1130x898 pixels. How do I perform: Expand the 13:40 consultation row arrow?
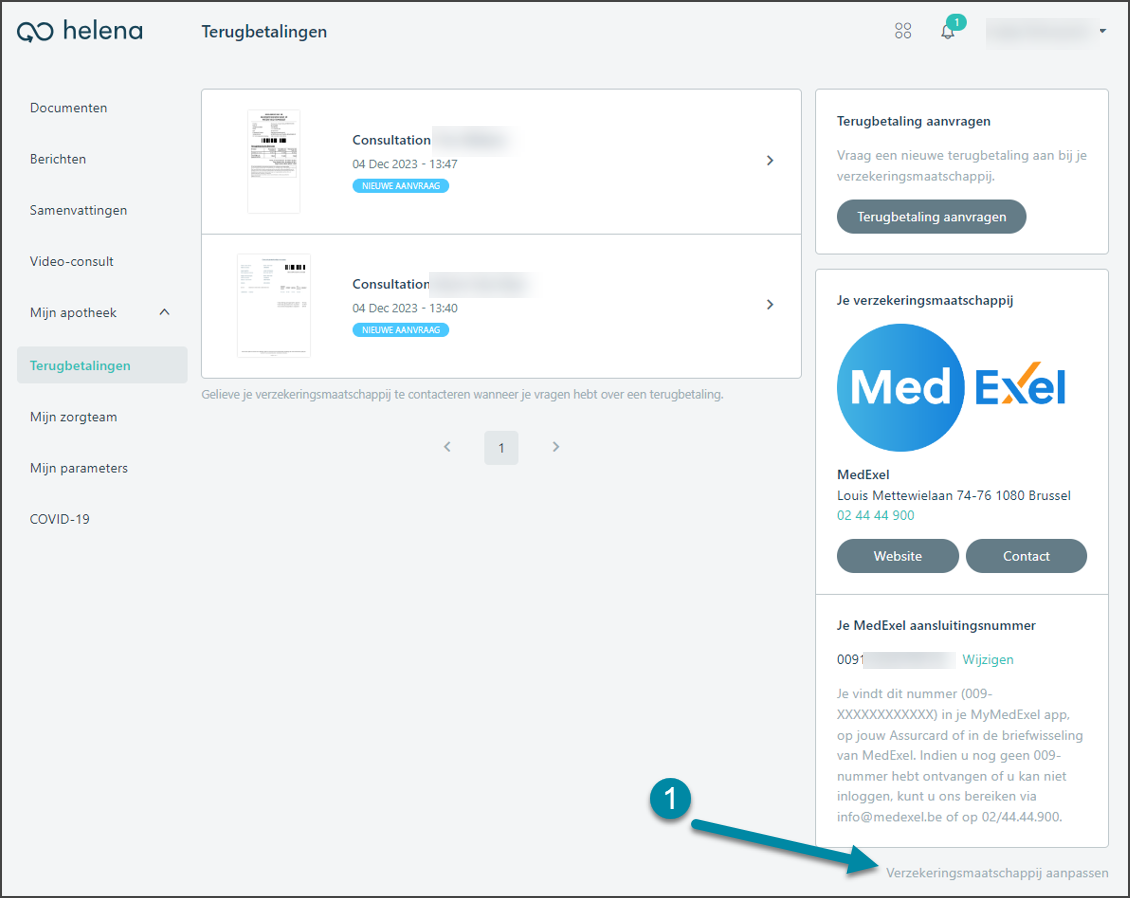point(770,305)
